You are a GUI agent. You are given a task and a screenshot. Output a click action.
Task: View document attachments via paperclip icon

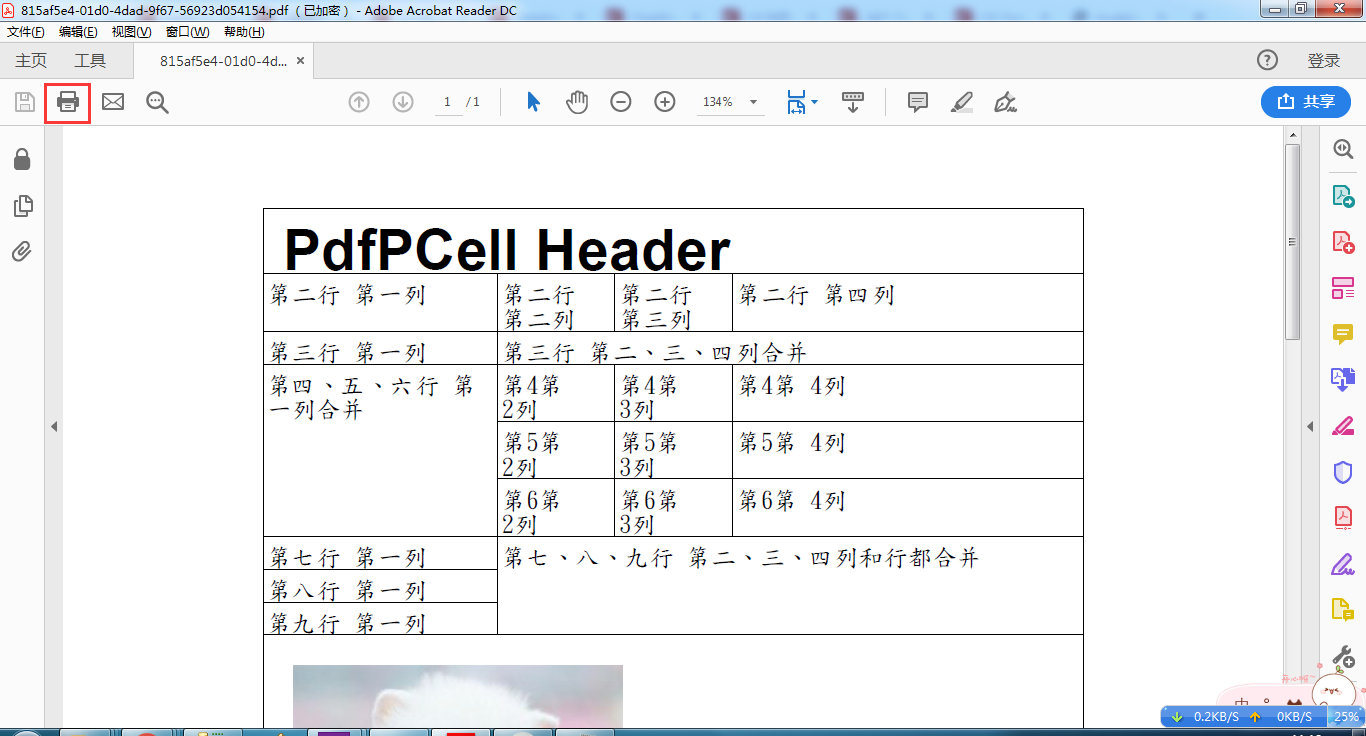coord(22,251)
